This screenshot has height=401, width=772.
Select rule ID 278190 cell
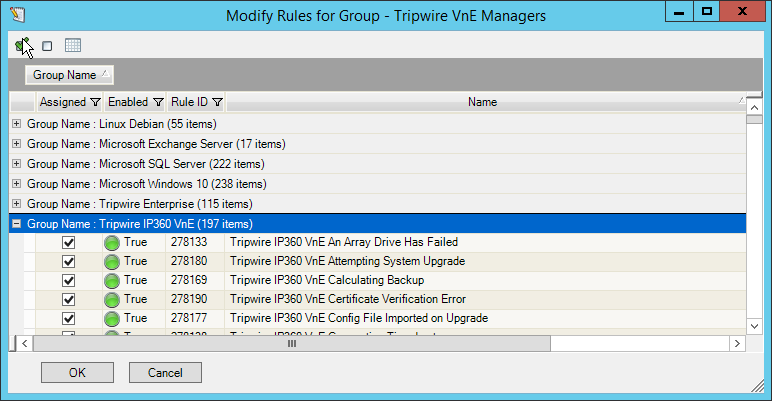(x=195, y=299)
